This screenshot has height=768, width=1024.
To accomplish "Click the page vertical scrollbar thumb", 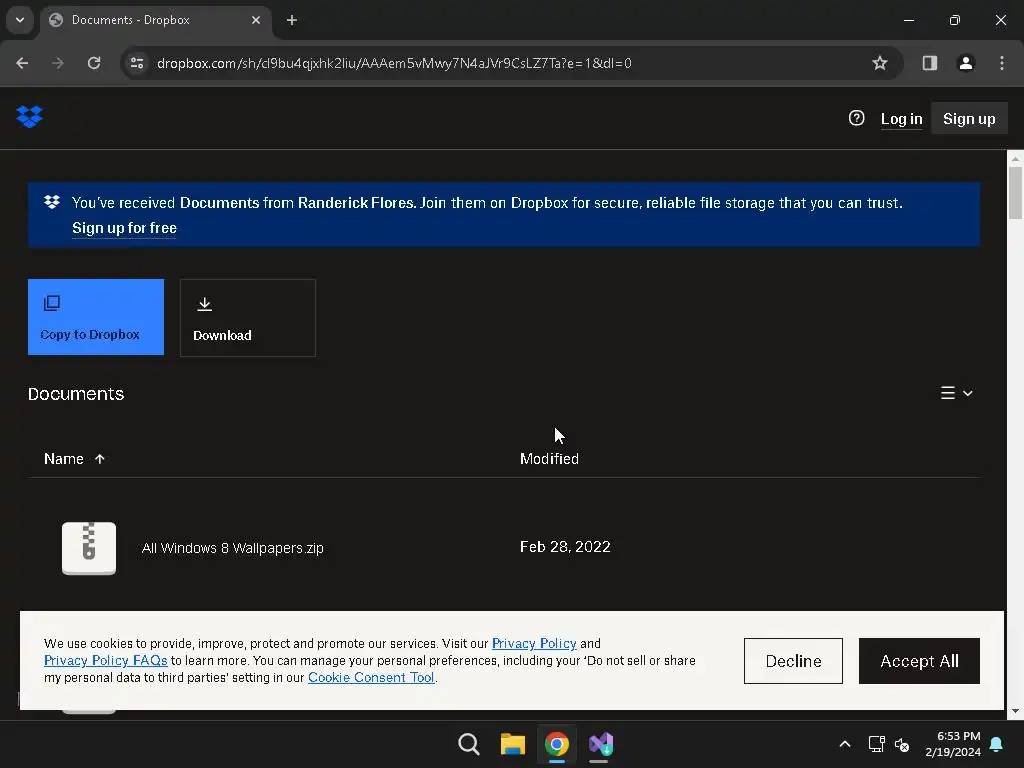I will tap(1015, 193).
